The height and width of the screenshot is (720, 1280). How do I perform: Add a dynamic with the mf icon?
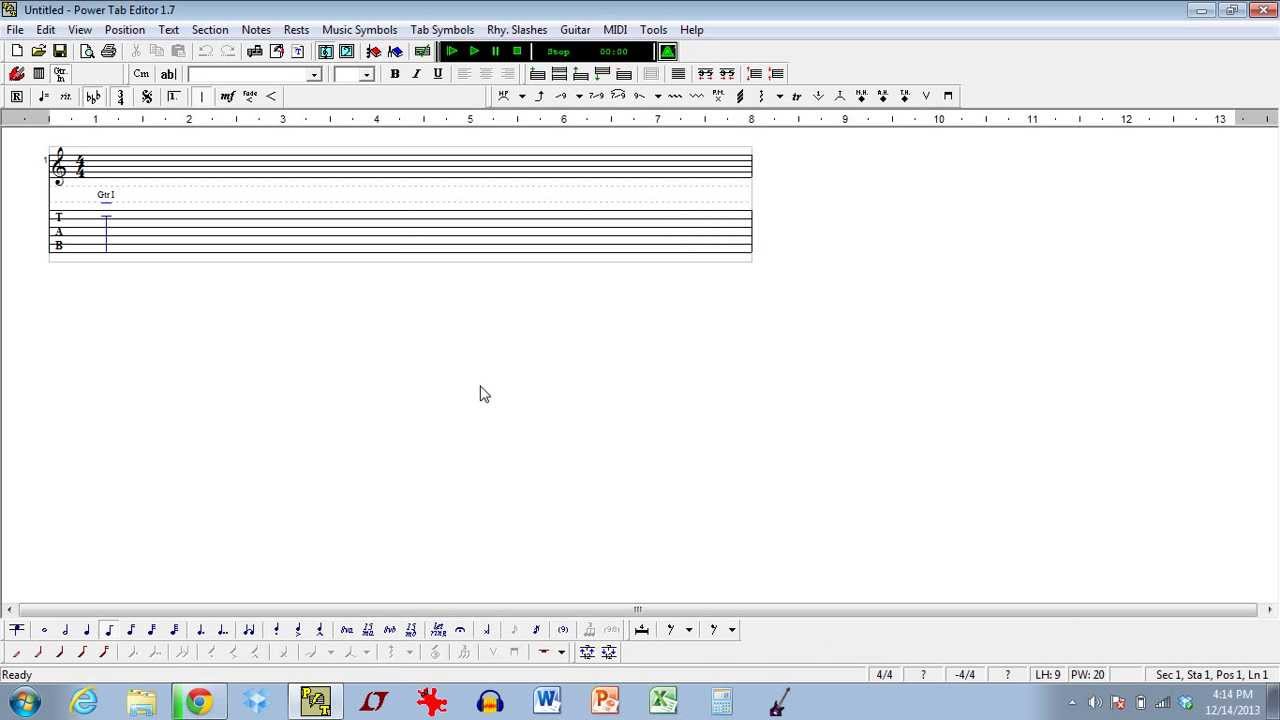click(x=227, y=96)
